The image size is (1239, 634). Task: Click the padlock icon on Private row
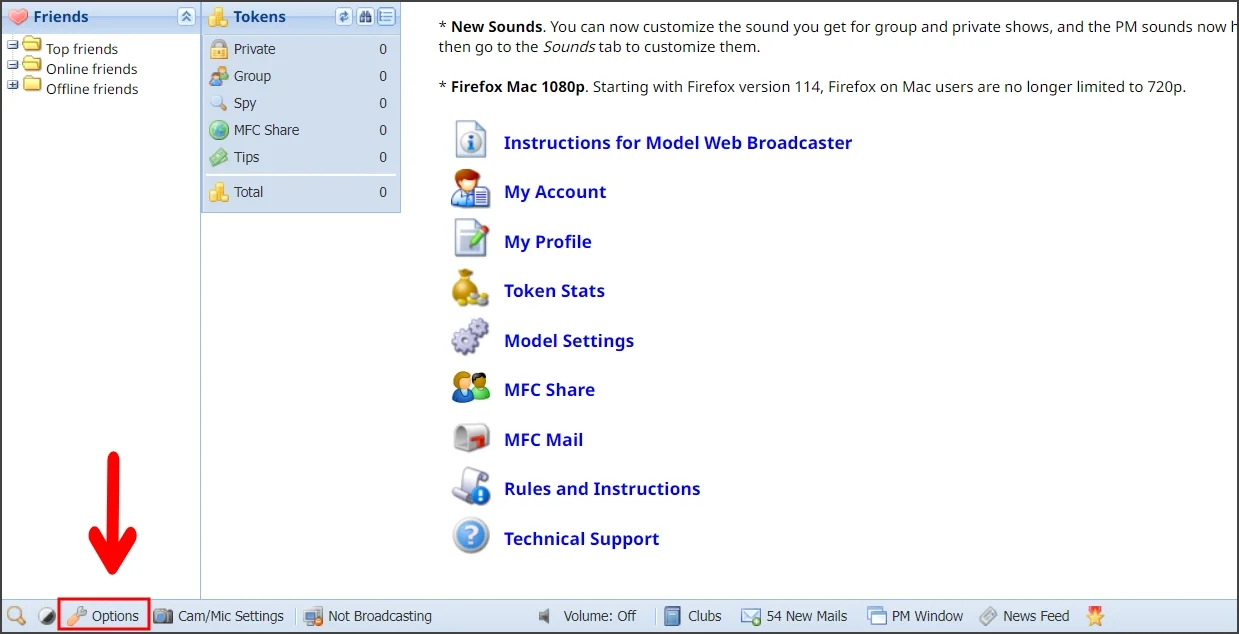pos(219,49)
